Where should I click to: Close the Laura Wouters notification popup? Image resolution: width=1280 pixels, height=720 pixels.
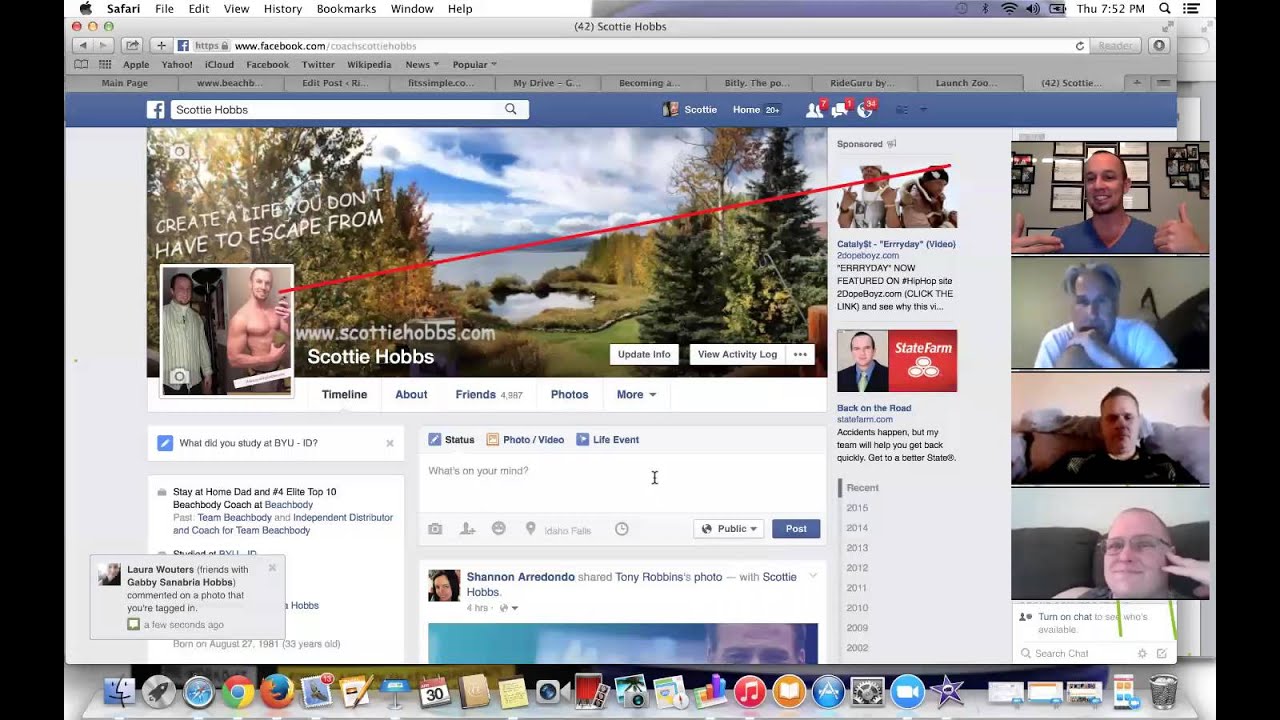tap(272, 568)
